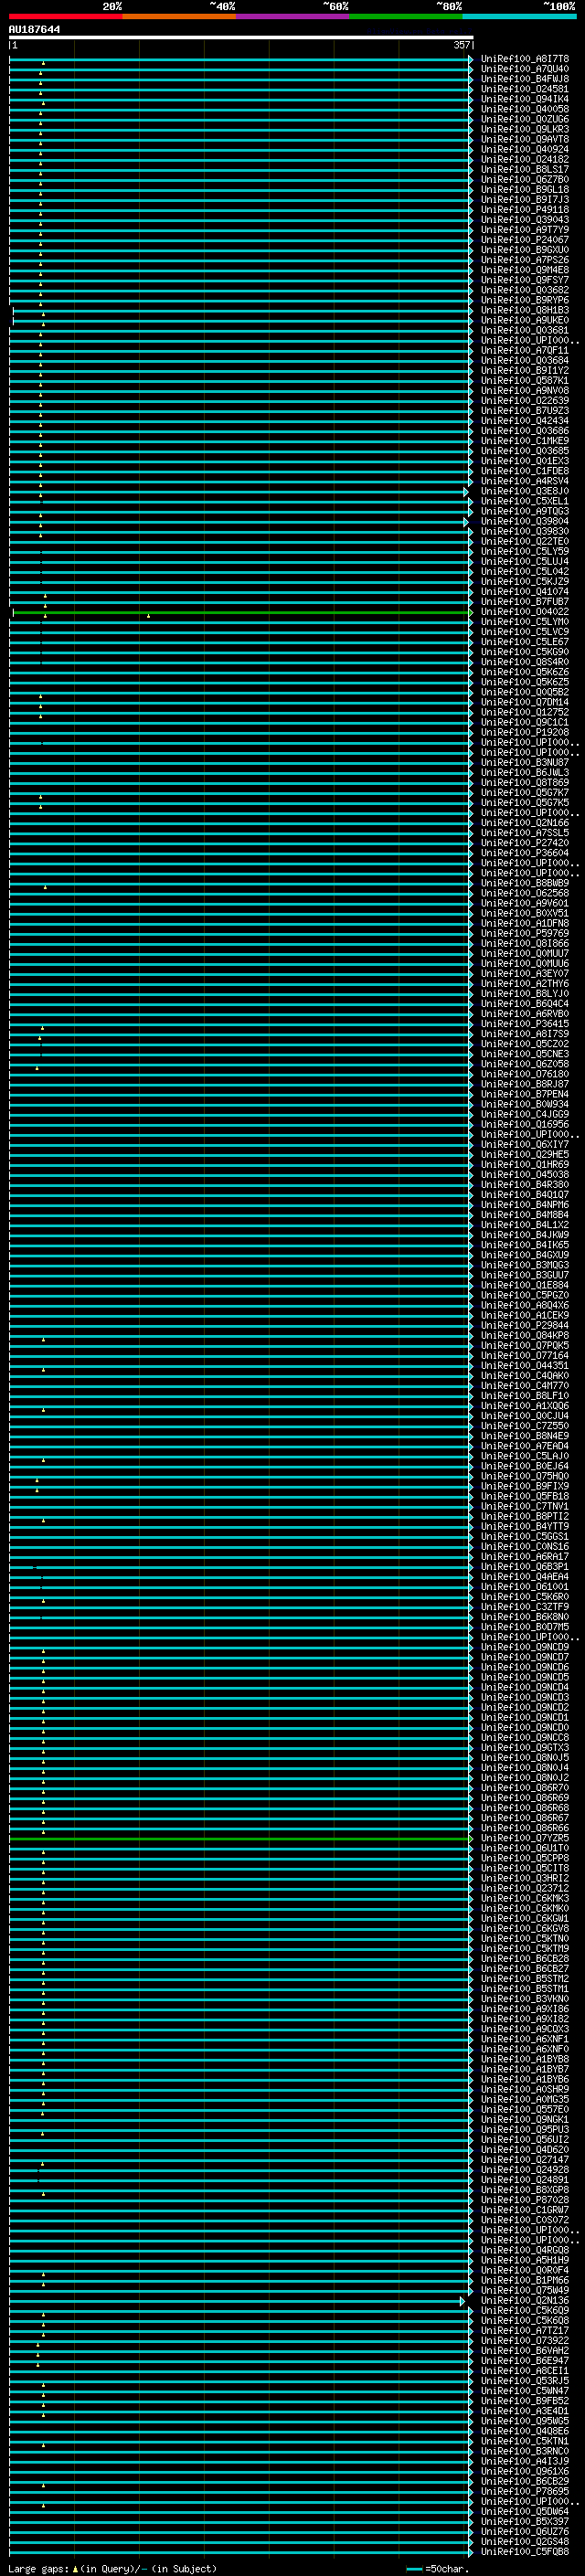This screenshot has height=2576, width=585.
Task: Click the orange ~40% identity legend segment
Action: 179,16
